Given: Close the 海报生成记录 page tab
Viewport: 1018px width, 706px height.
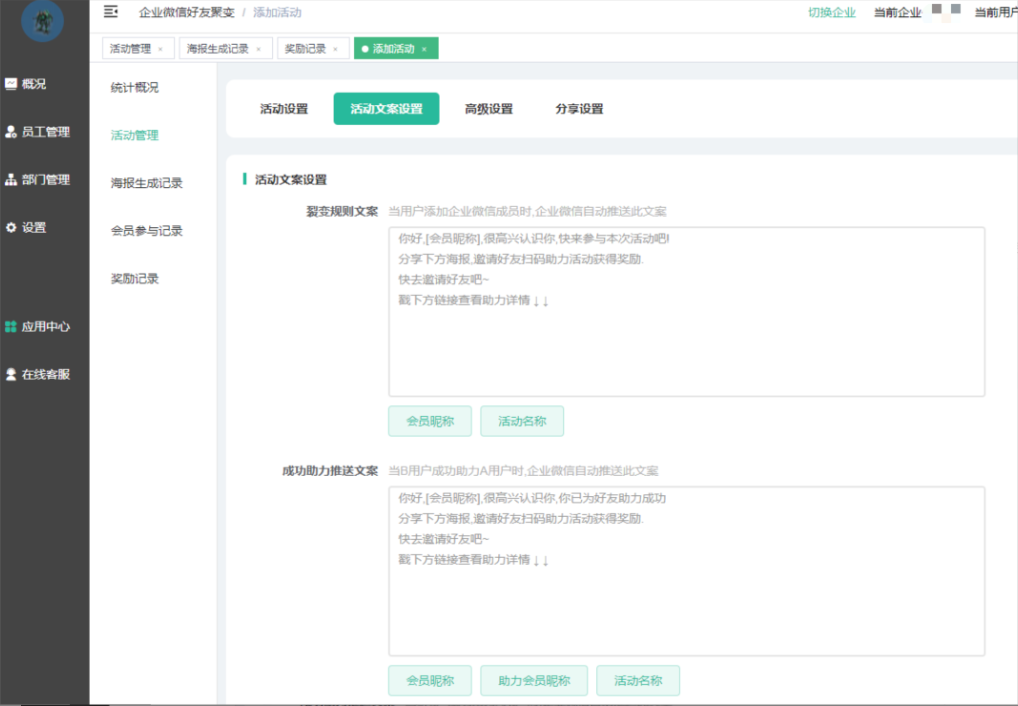Looking at the screenshot, I should pyautogui.click(x=258, y=49).
